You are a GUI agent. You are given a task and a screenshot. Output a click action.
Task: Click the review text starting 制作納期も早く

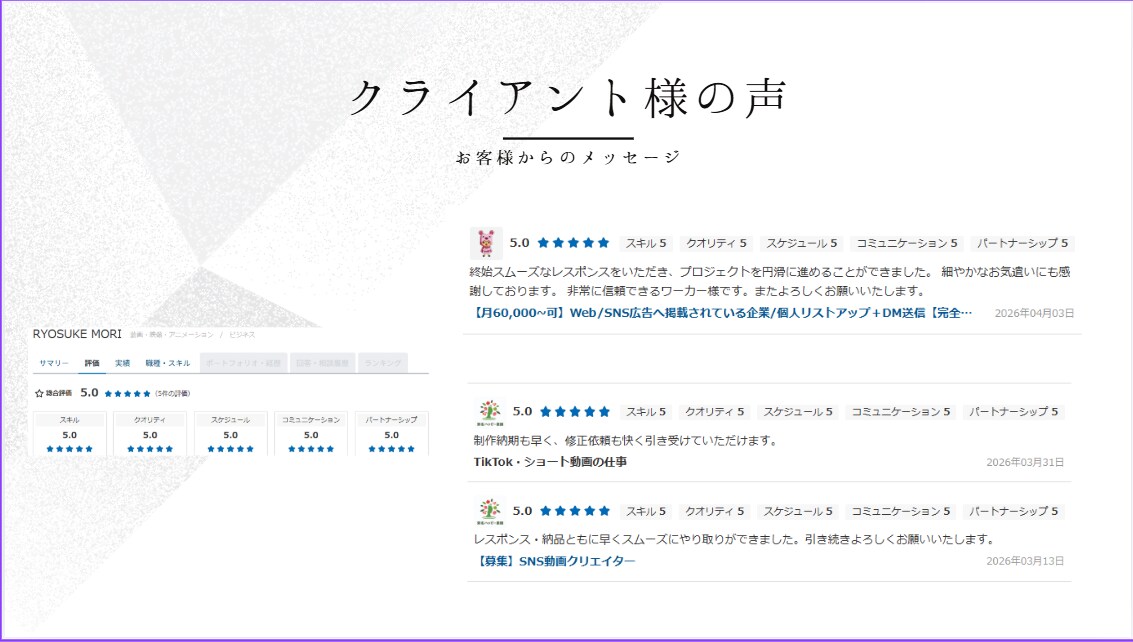click(x=626, y=440)
